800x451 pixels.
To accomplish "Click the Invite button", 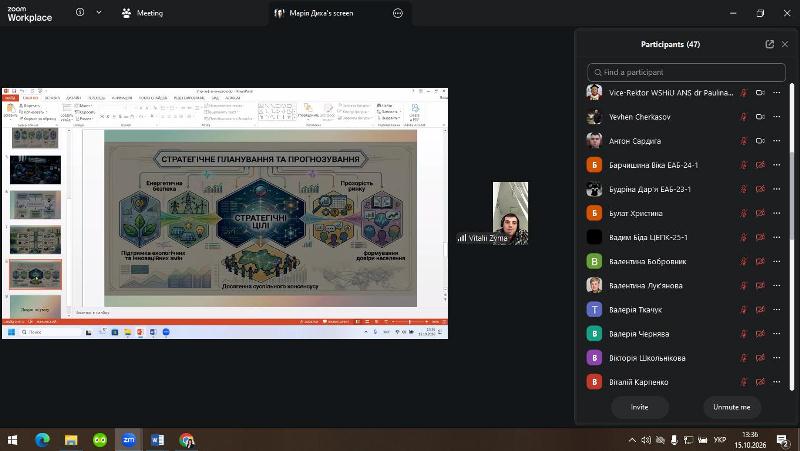I will pos(639,407).
